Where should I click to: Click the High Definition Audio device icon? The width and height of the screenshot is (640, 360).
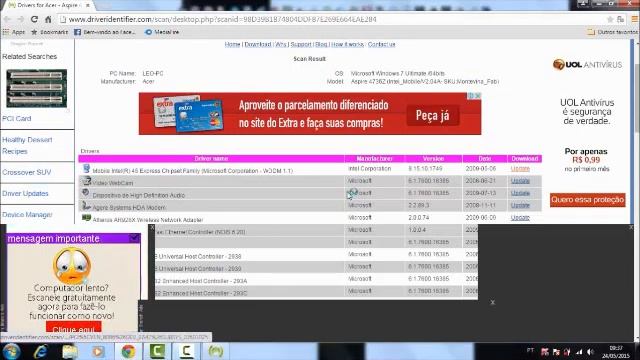tap(86, 193)
